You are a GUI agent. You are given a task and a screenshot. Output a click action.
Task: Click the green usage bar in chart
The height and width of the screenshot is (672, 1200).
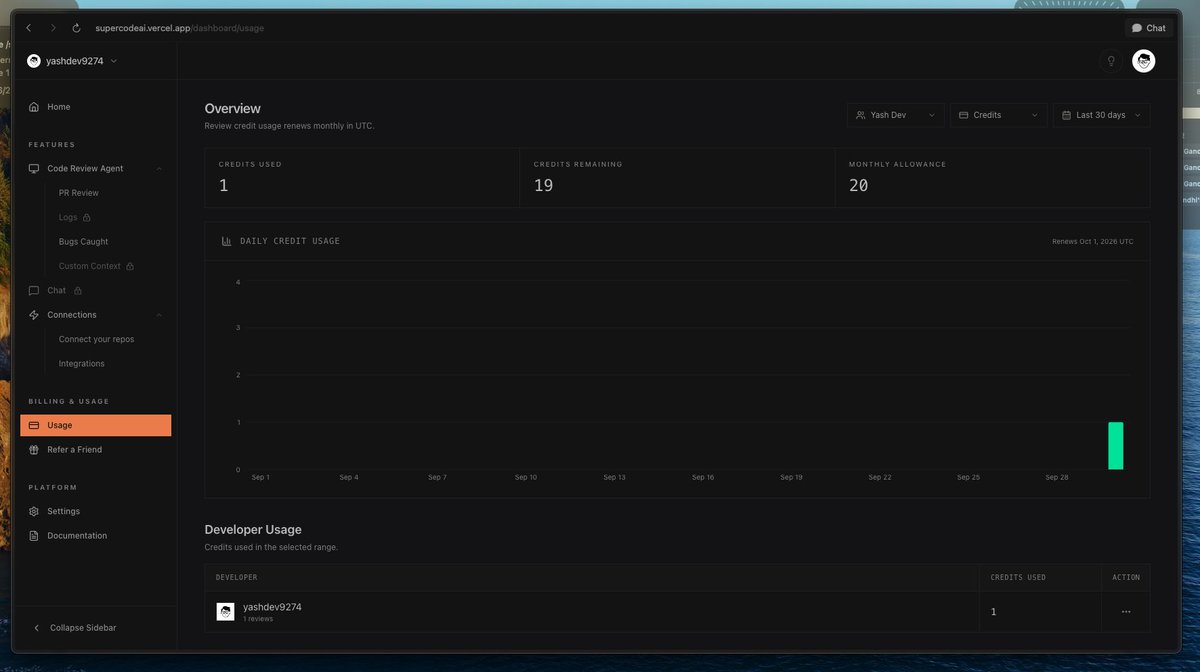coord(1115,446)
